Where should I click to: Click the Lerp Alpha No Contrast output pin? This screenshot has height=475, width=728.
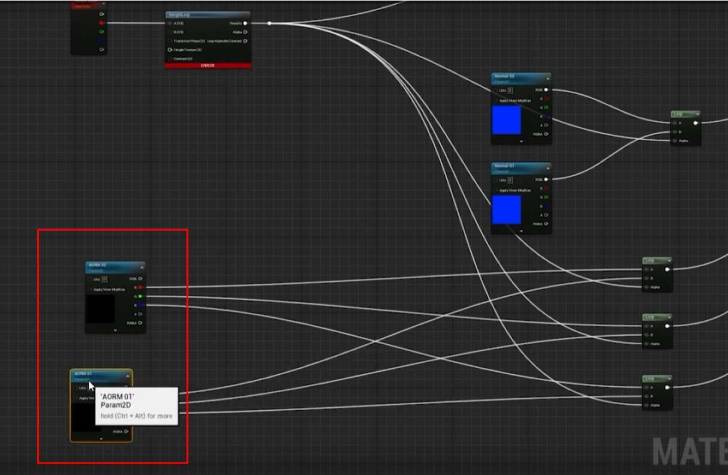246,41
